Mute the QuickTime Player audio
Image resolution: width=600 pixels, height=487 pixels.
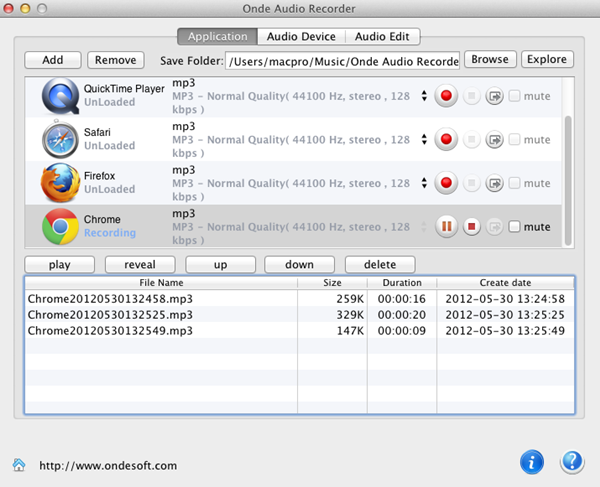click(515, 97)
